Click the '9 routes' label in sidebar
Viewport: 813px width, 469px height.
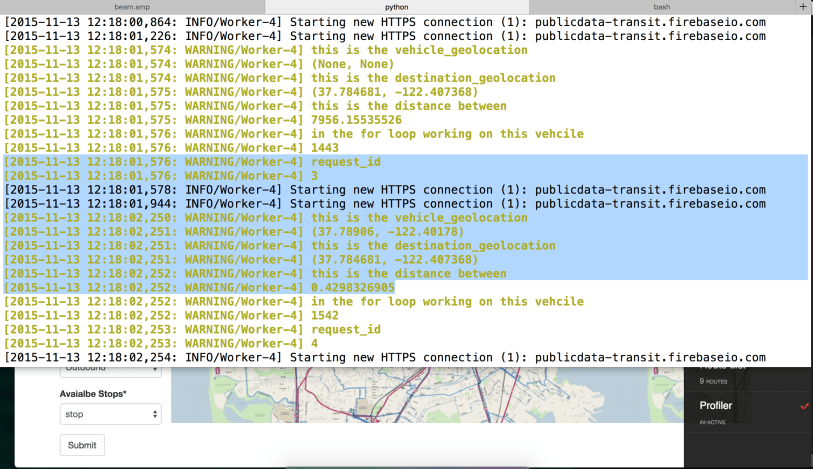pos(713,381)
